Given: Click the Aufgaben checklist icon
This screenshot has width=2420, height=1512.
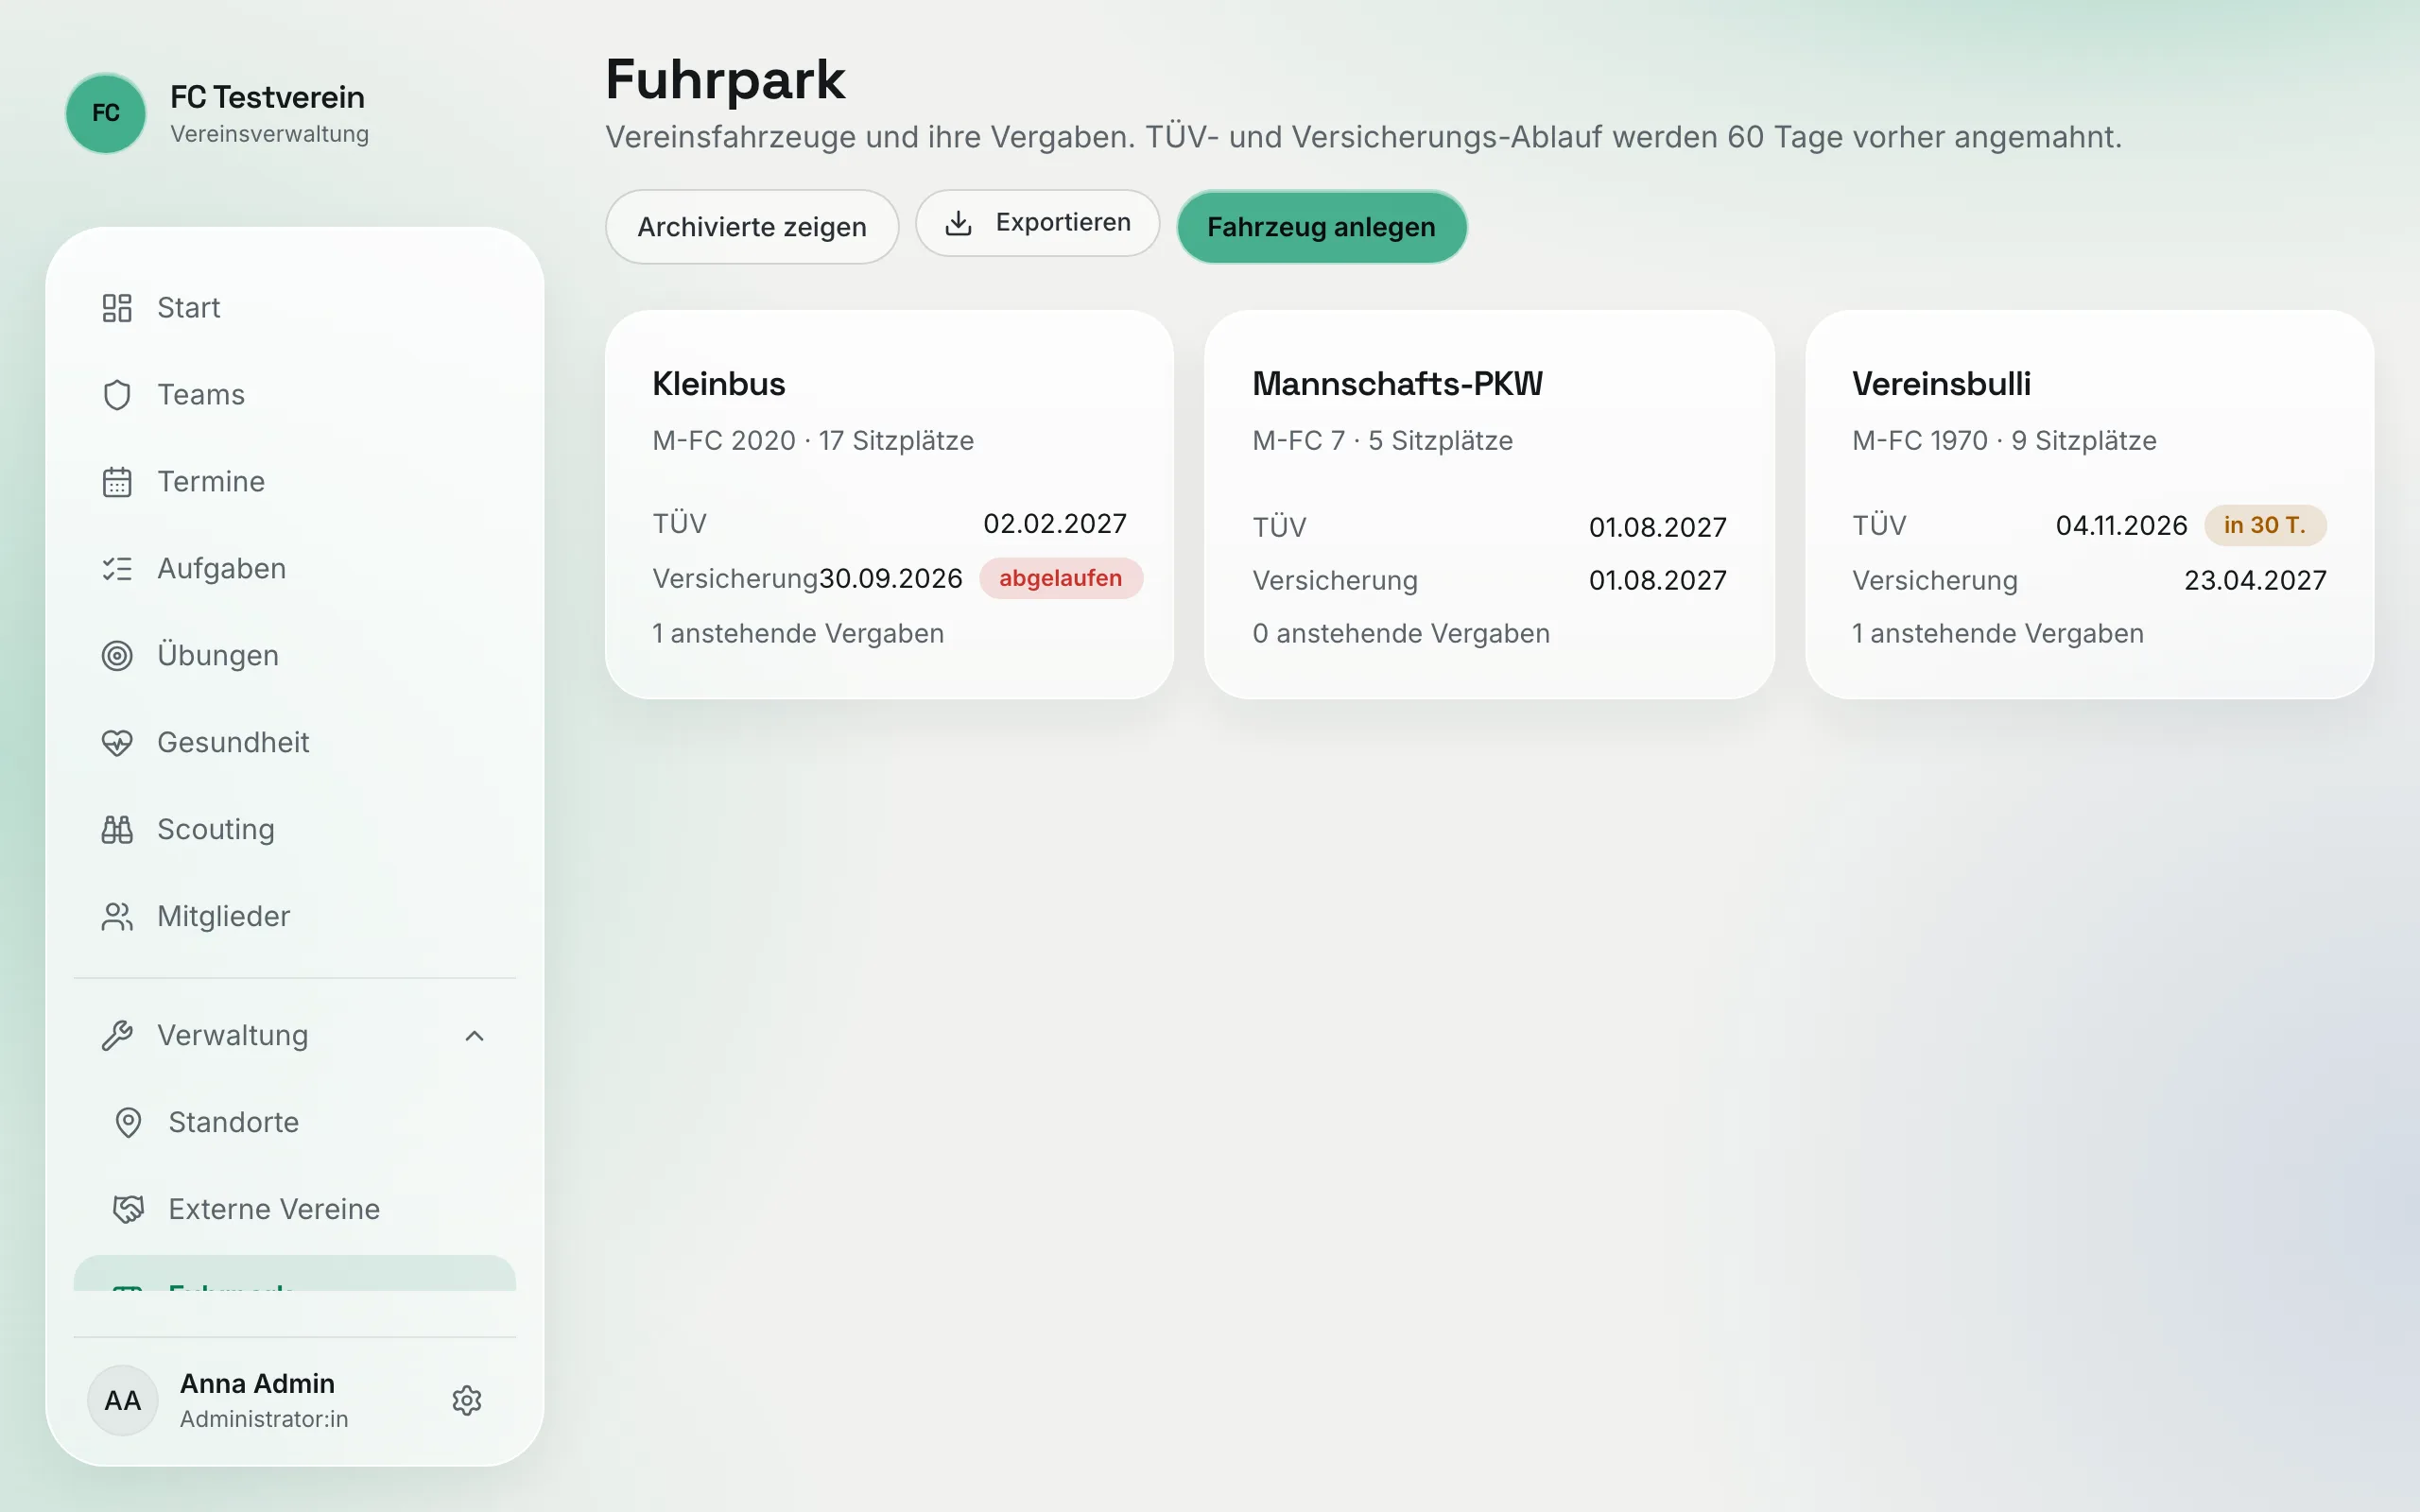Looking at the screenshot, I should pyautogui.click(x=117, y=569).
